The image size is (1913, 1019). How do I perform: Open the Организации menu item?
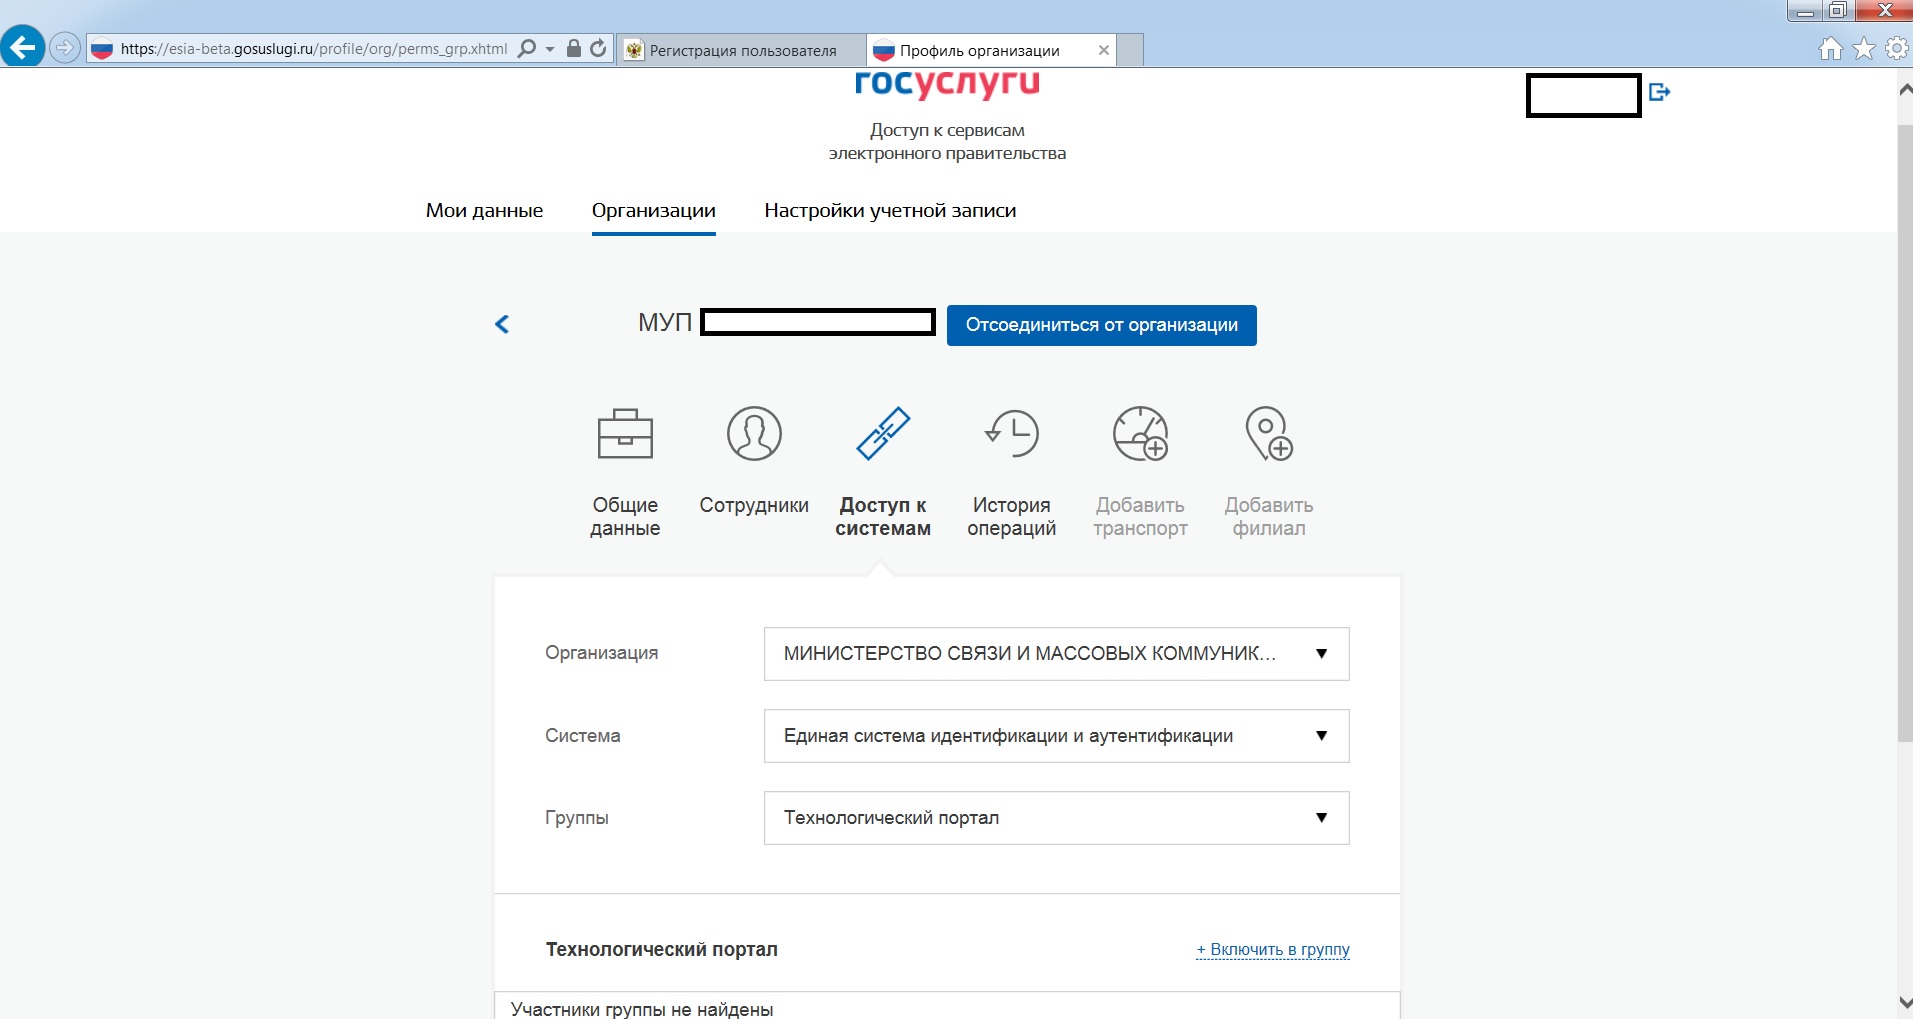coord(653,210)
